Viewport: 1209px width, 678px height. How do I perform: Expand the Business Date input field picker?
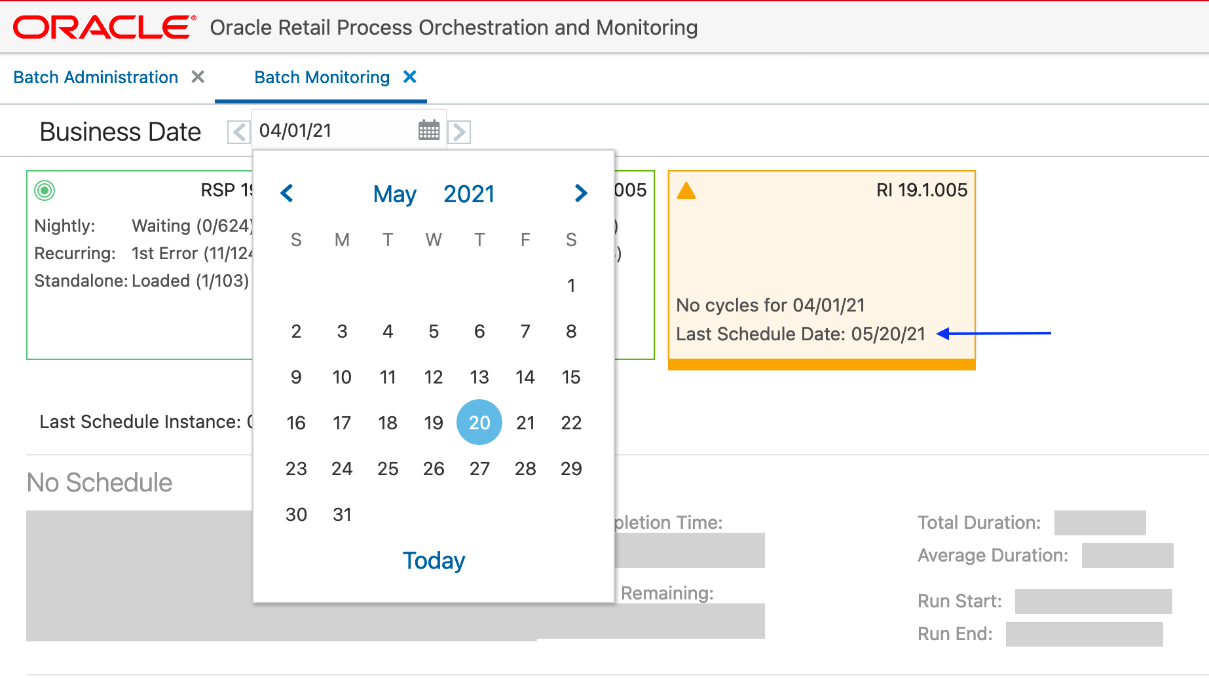tap(428, 130)
